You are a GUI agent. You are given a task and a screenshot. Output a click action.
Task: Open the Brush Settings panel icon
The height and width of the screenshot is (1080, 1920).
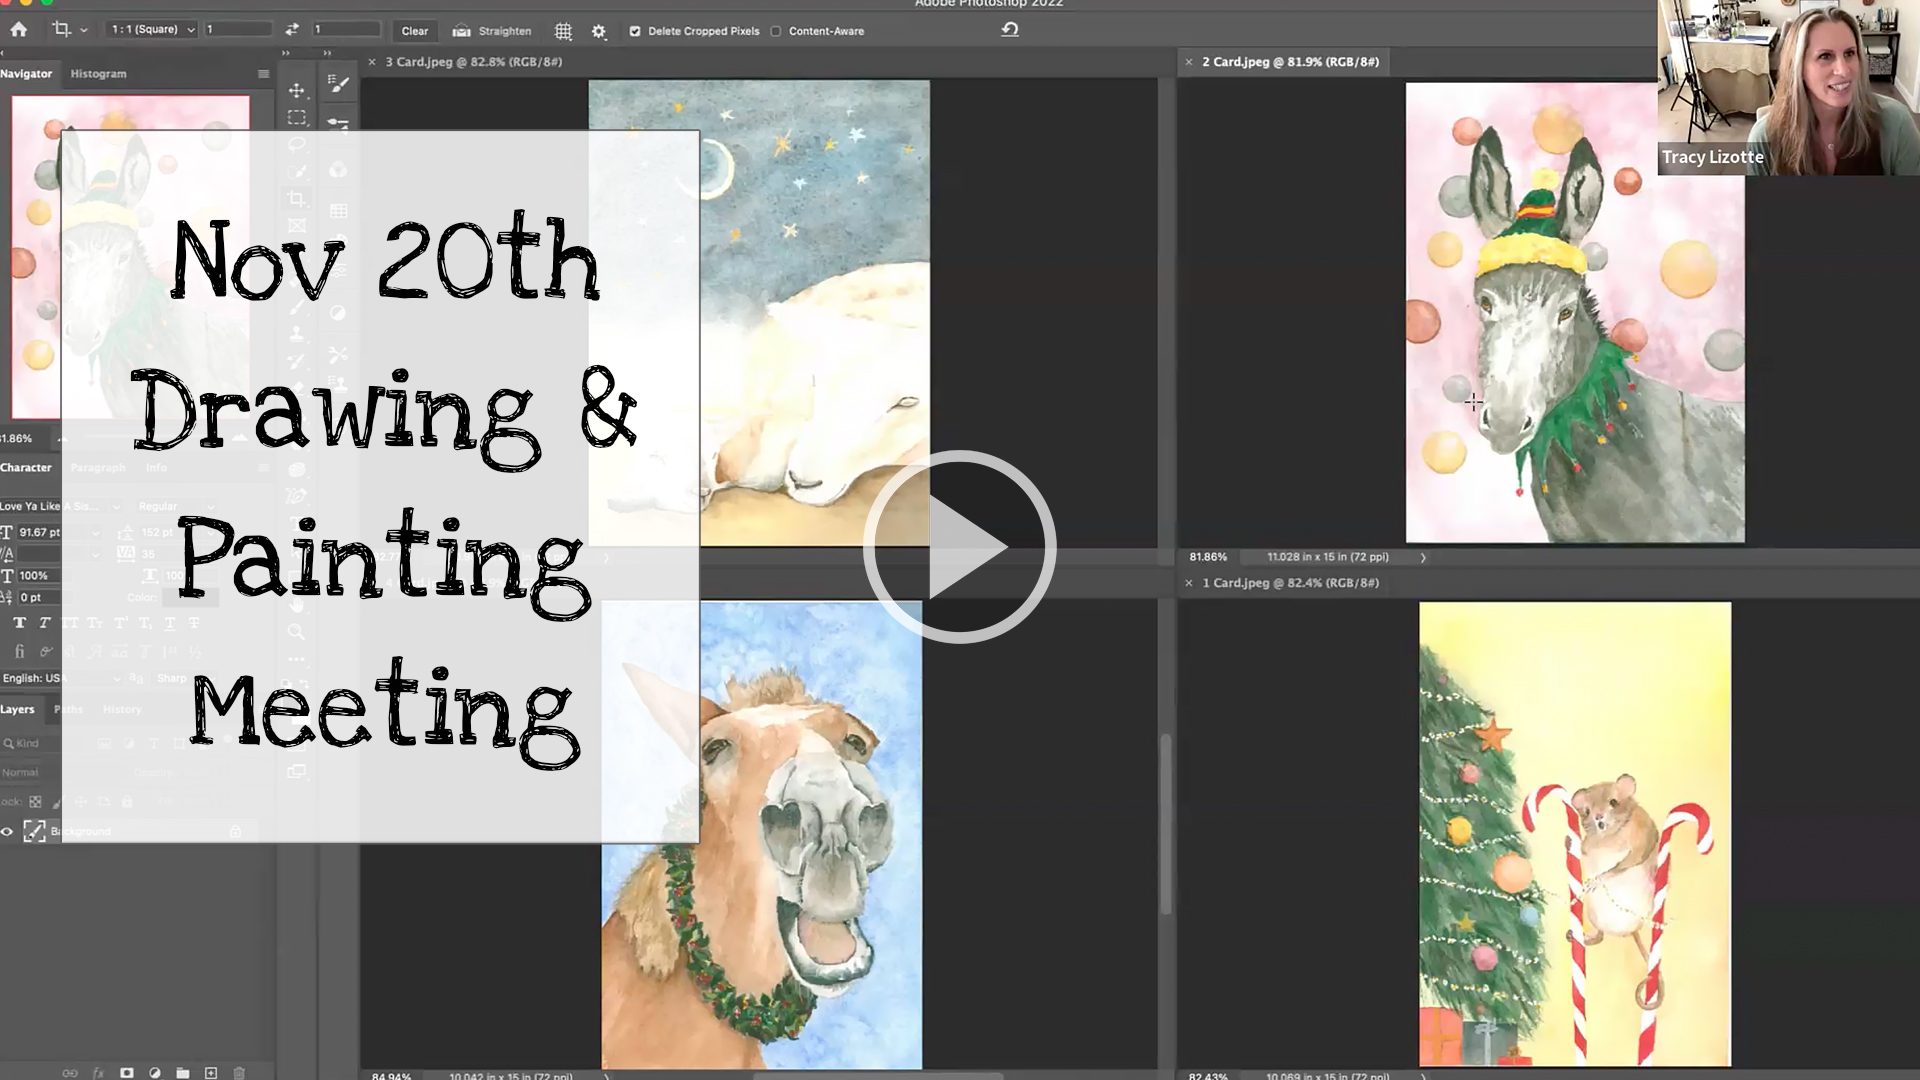point(339,85)
